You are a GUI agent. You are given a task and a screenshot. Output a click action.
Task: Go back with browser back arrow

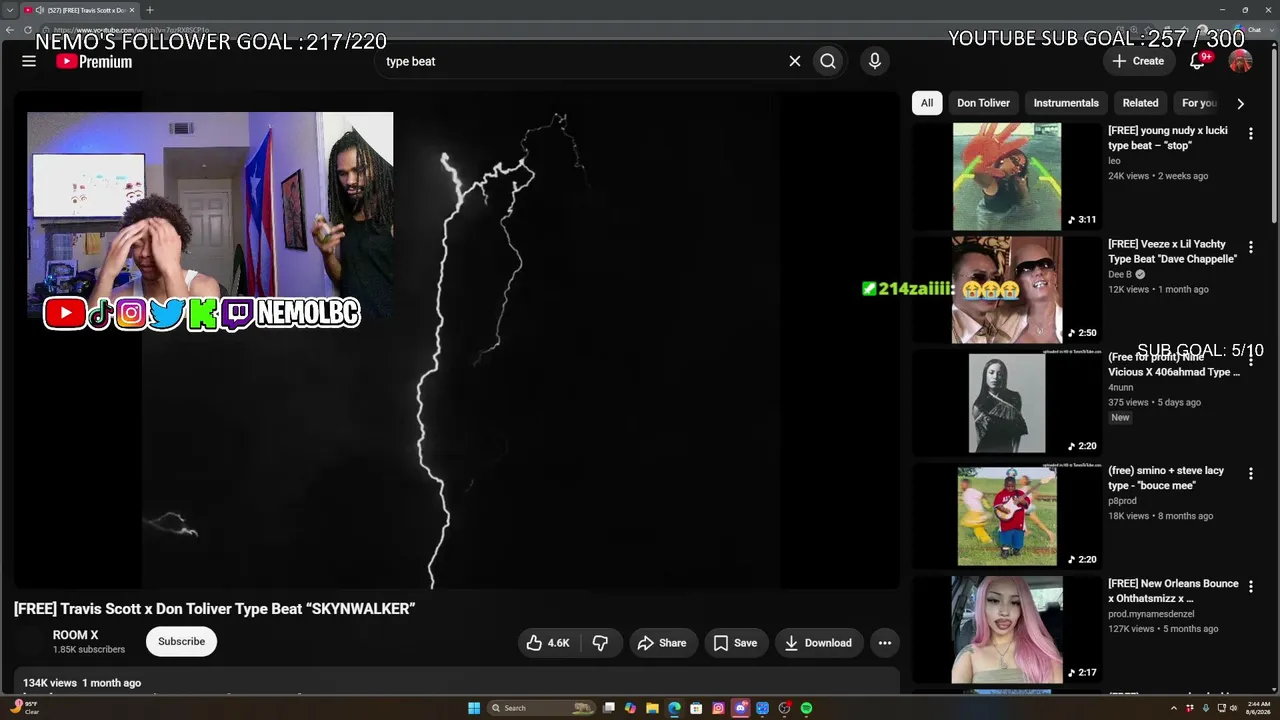(10, 30)
